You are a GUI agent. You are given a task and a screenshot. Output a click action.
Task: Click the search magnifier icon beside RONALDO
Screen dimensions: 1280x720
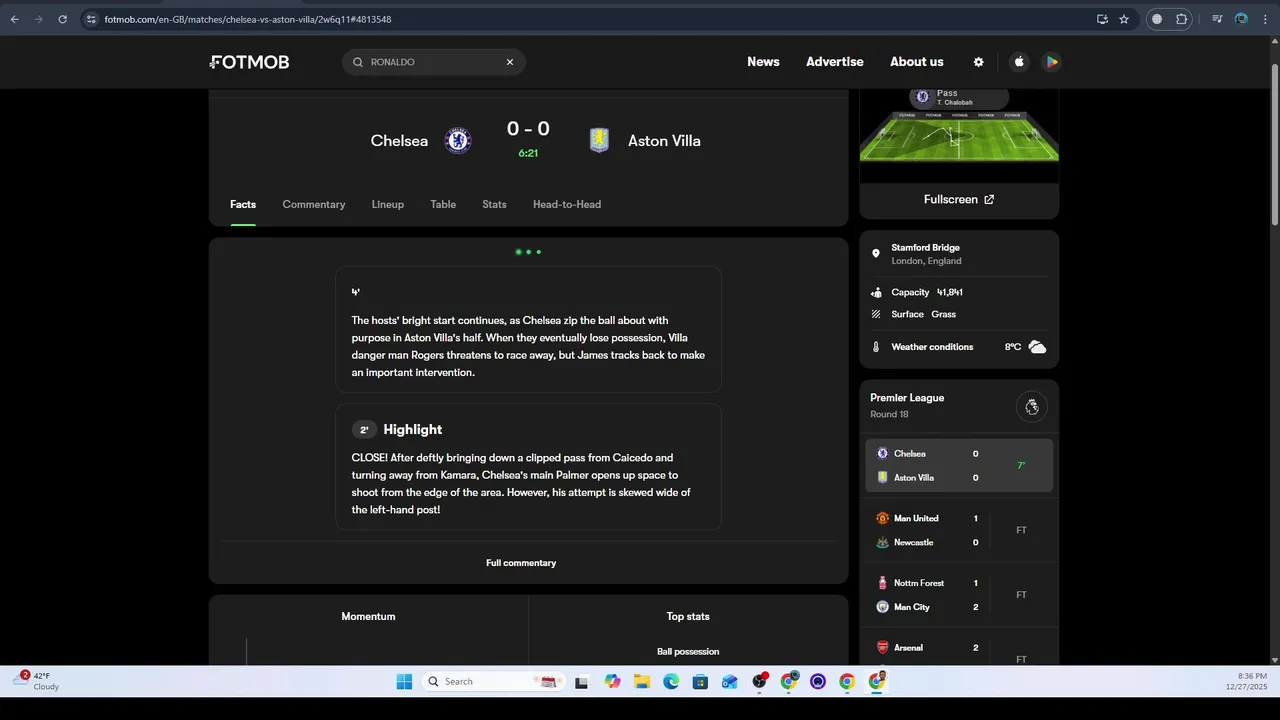pyautogui.click(x=357, y=62)
